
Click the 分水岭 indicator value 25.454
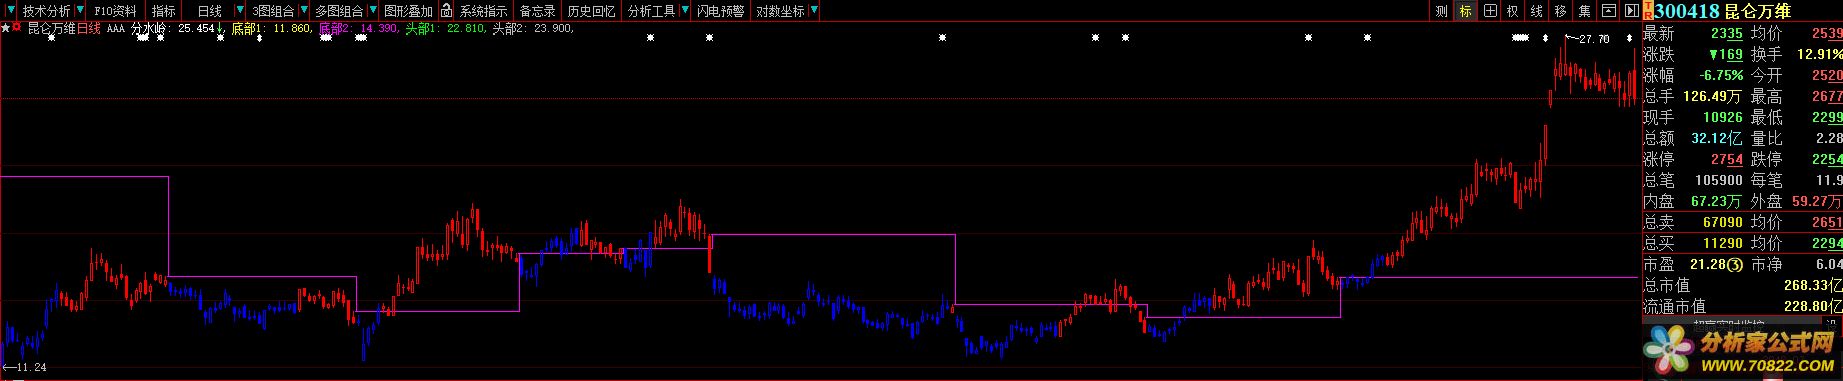[x=197, y=28]
